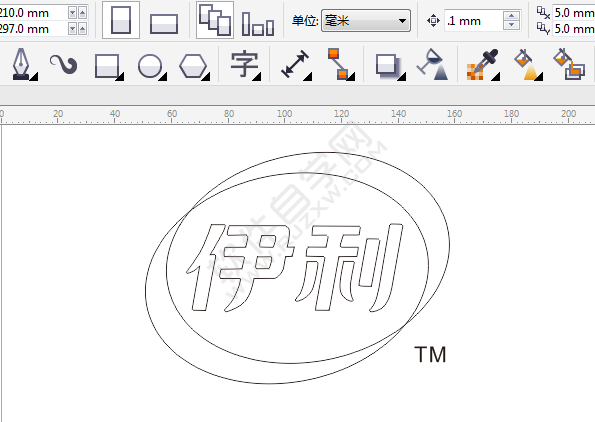Increase the nudge distance value
Image resolution: width=595 pixels, height=422 pixels.
[512, 16]
